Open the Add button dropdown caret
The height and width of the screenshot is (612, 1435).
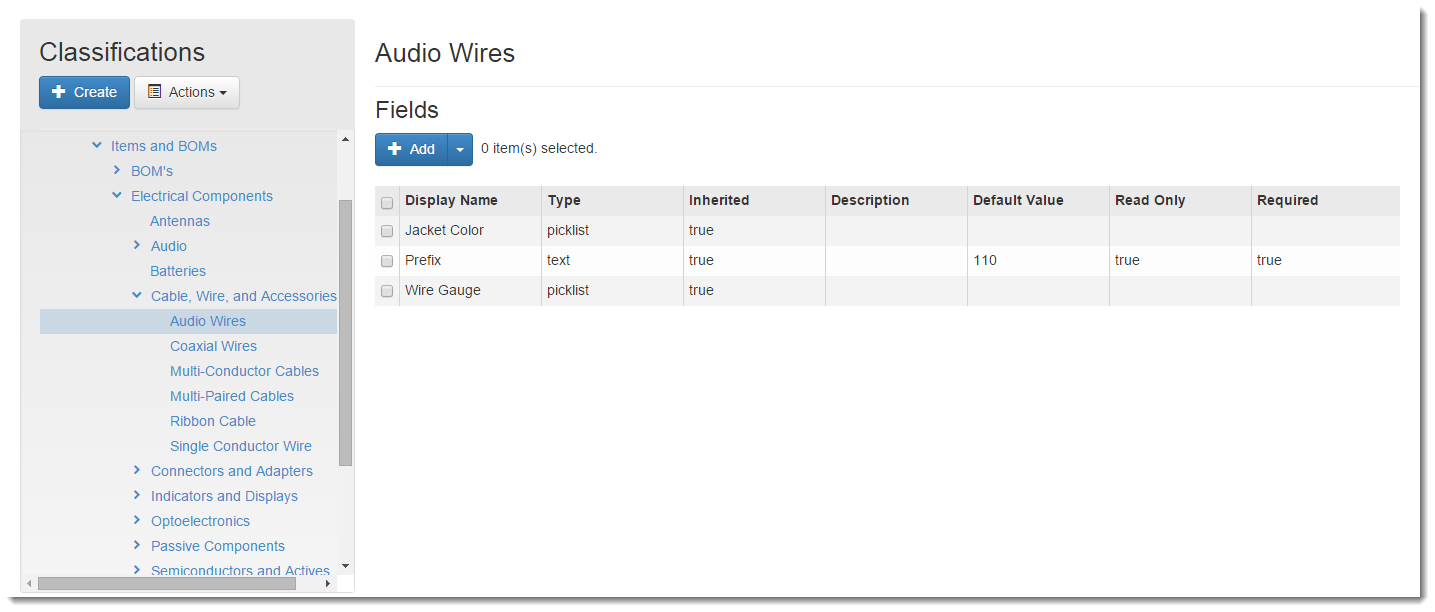[460, 149]
